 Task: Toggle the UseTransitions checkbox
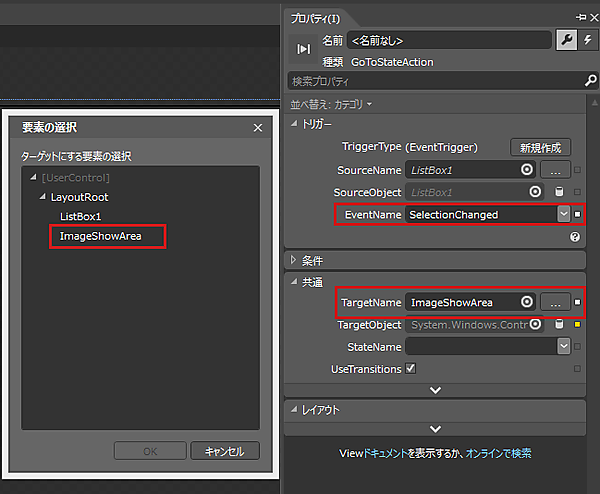tap(411, 368)
